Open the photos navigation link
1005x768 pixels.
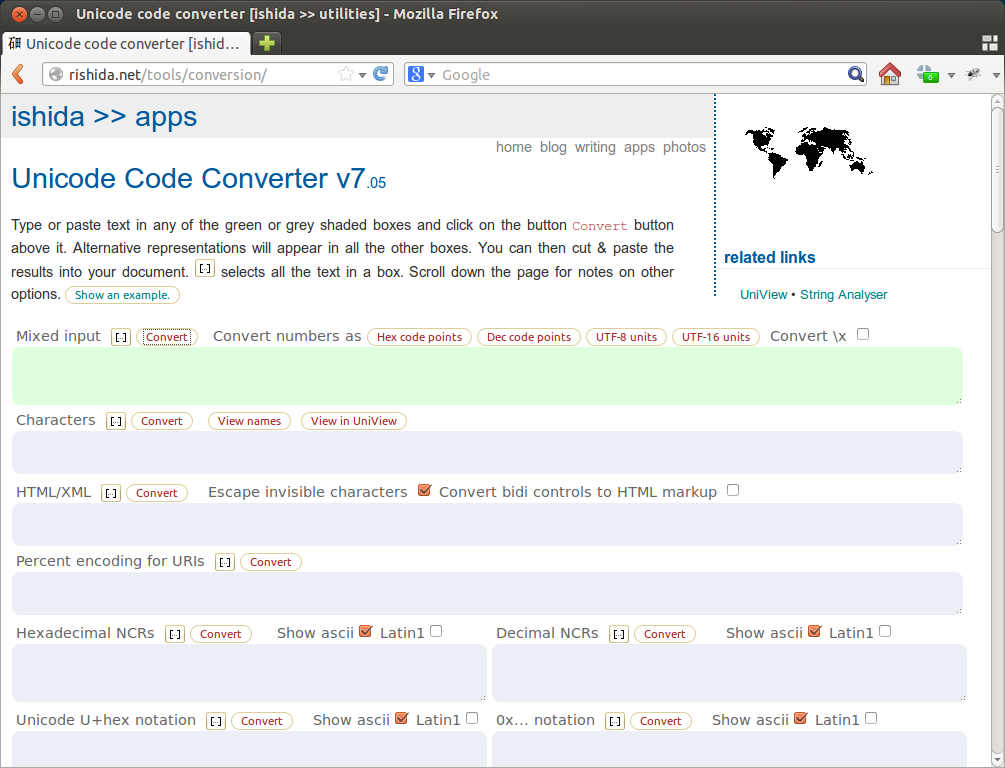coord(684,147)
